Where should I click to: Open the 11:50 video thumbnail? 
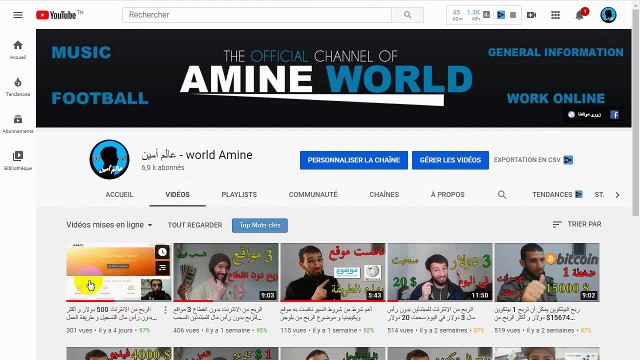pyautogui.click(x=440, y=272)
